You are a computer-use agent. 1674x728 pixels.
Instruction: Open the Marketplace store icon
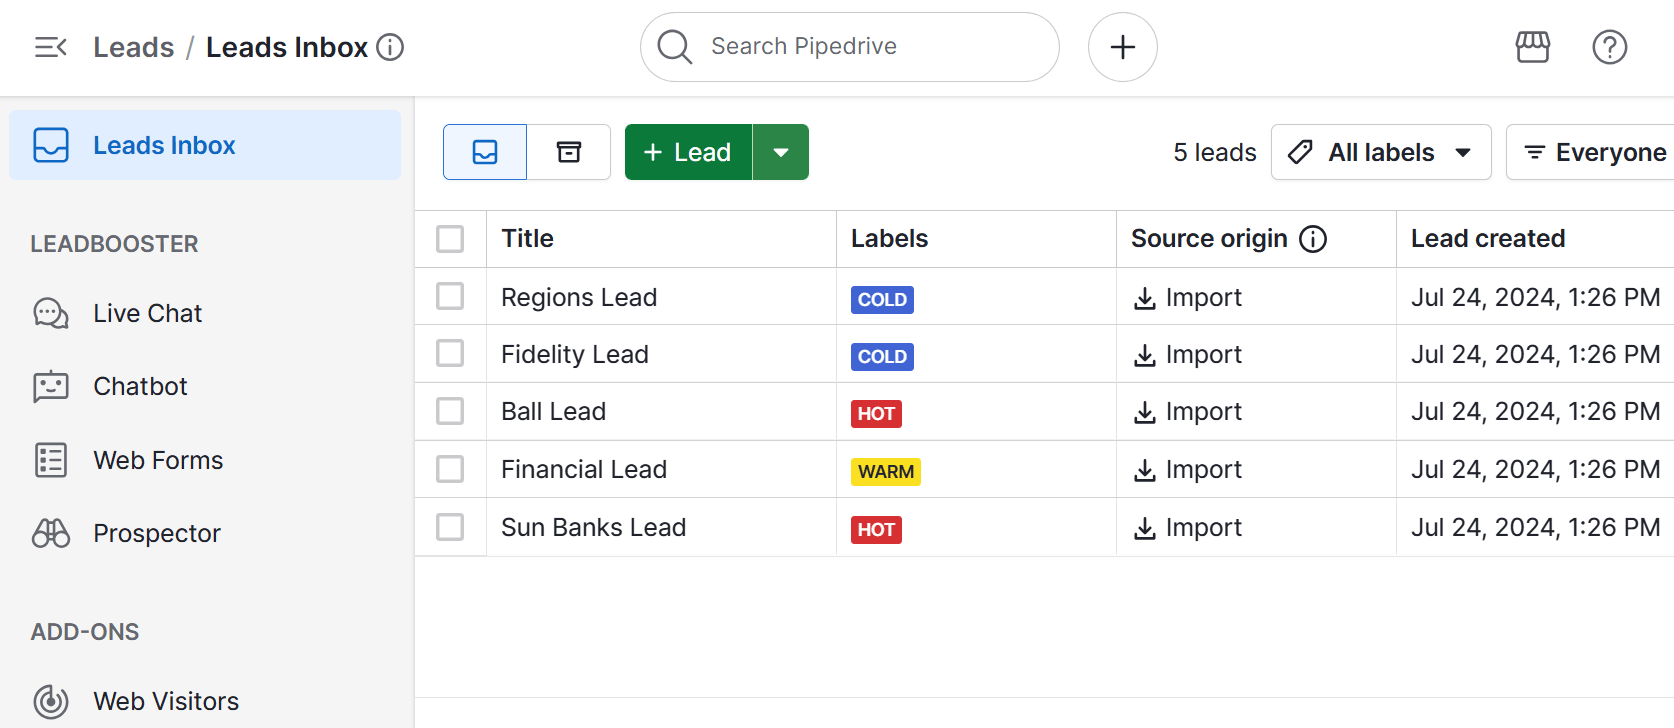click(1532, 47)
